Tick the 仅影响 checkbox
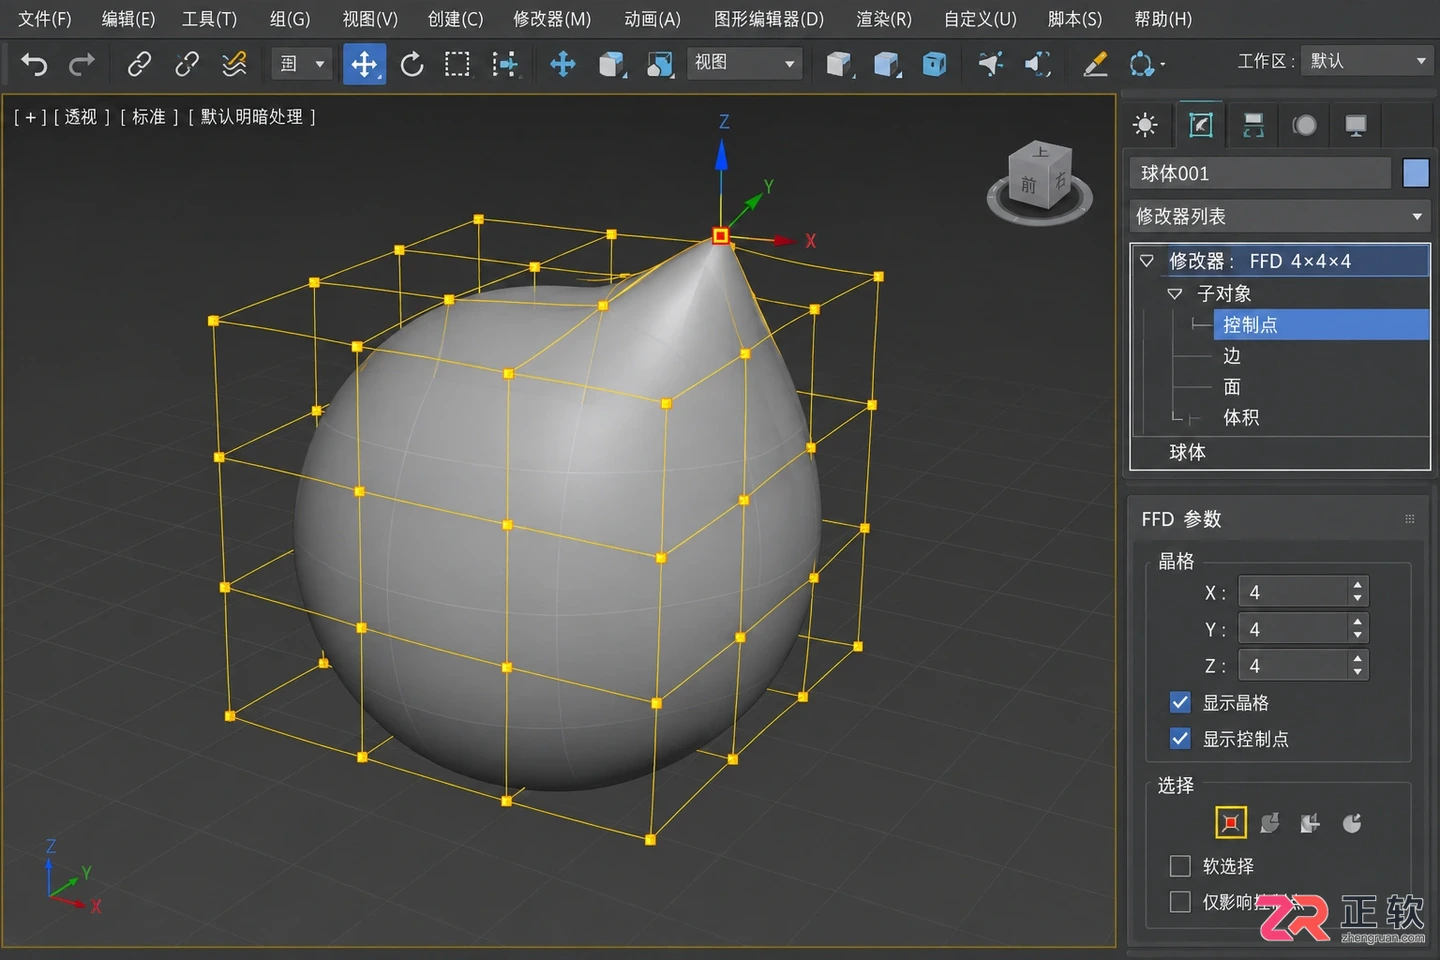This screenshot has width=1440, height=960. (1180, 902)
